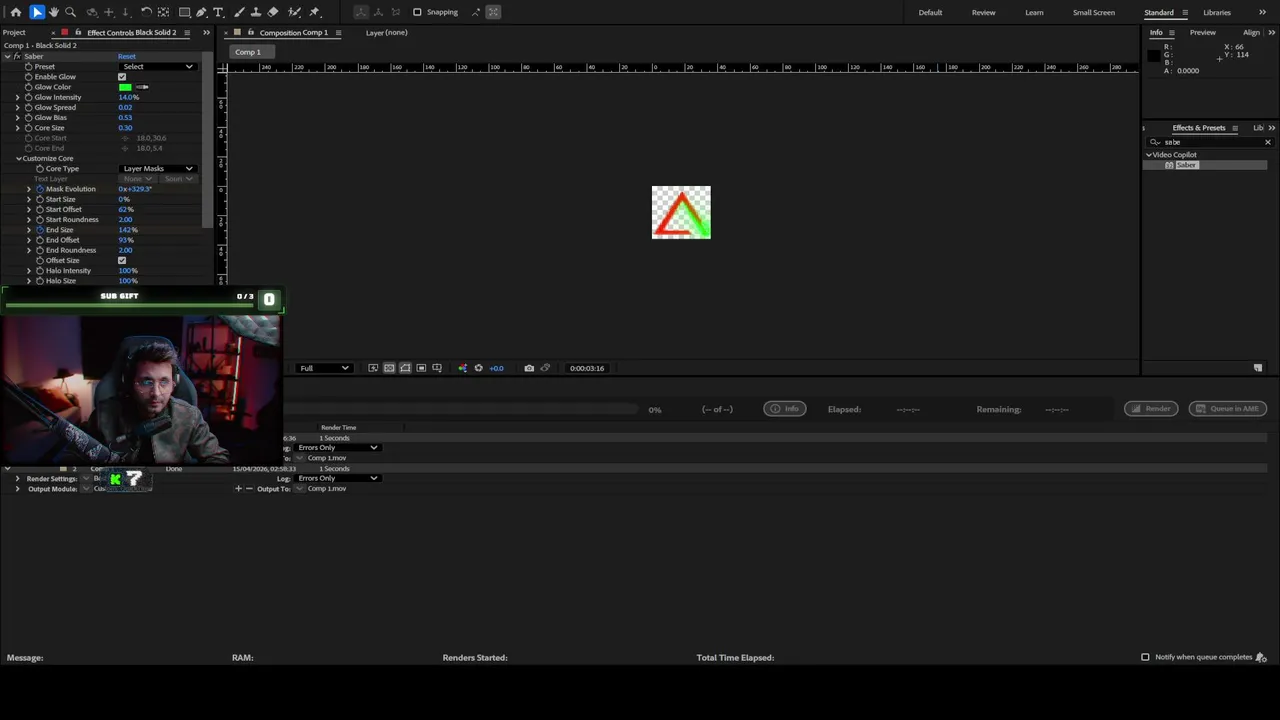The image size is (1280, 720).
Task: Click the render queue Info button
Action: coord(785,409)
